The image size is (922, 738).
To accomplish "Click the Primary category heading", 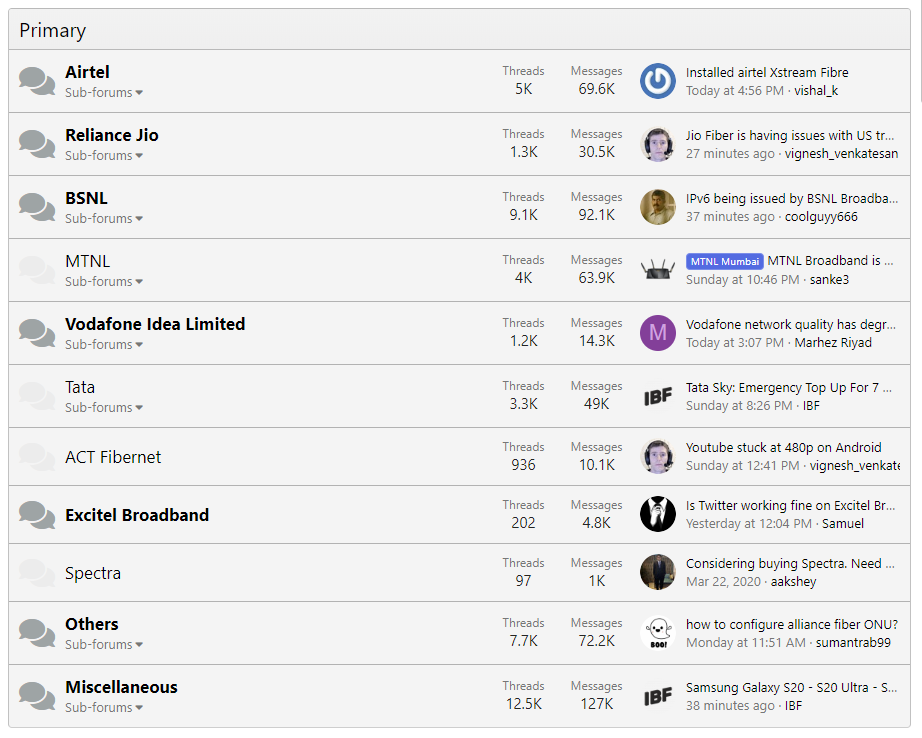I will point(53,30).
